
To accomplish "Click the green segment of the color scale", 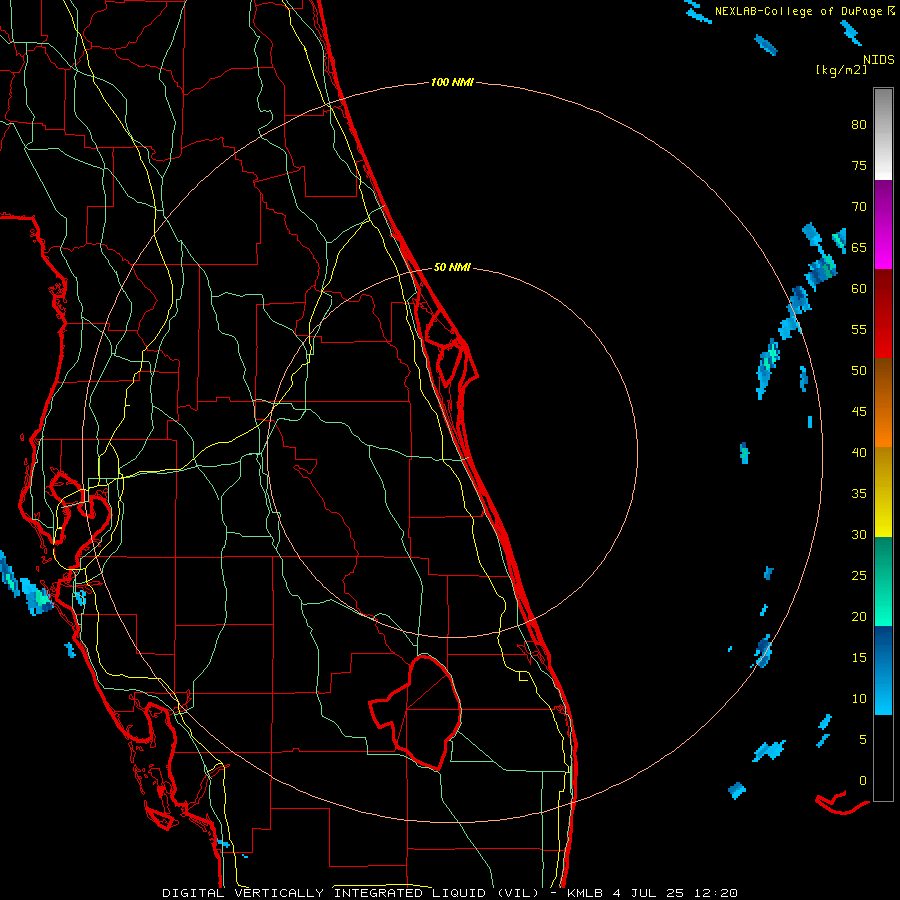I will pos(883,581).
